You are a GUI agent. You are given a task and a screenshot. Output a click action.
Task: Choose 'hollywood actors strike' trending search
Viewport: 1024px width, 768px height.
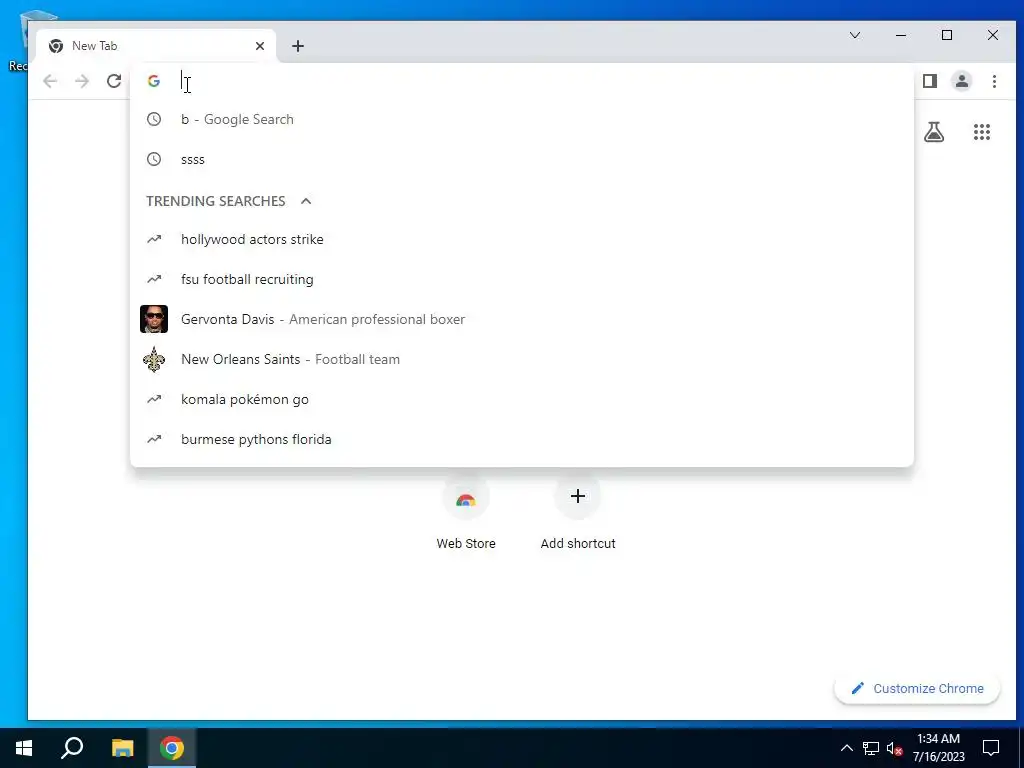(x=522, y=240)
